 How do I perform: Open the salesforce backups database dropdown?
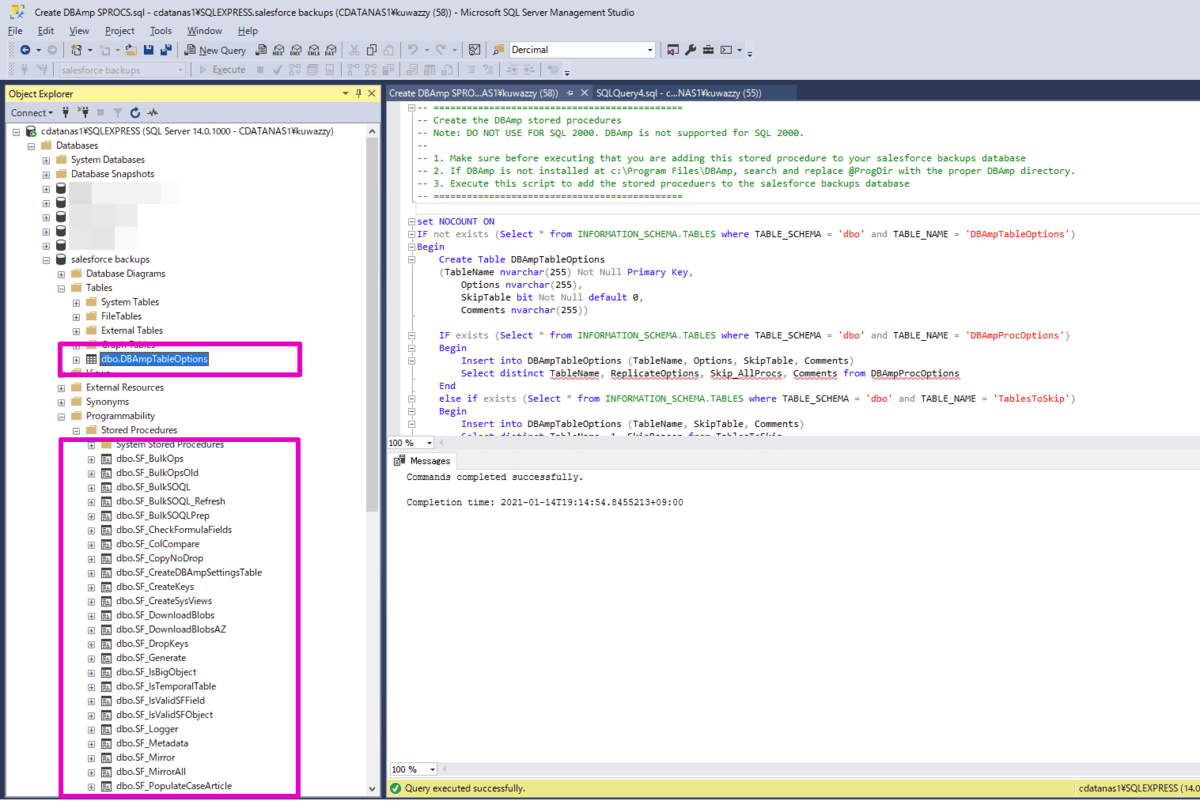(x=180, y=70)
